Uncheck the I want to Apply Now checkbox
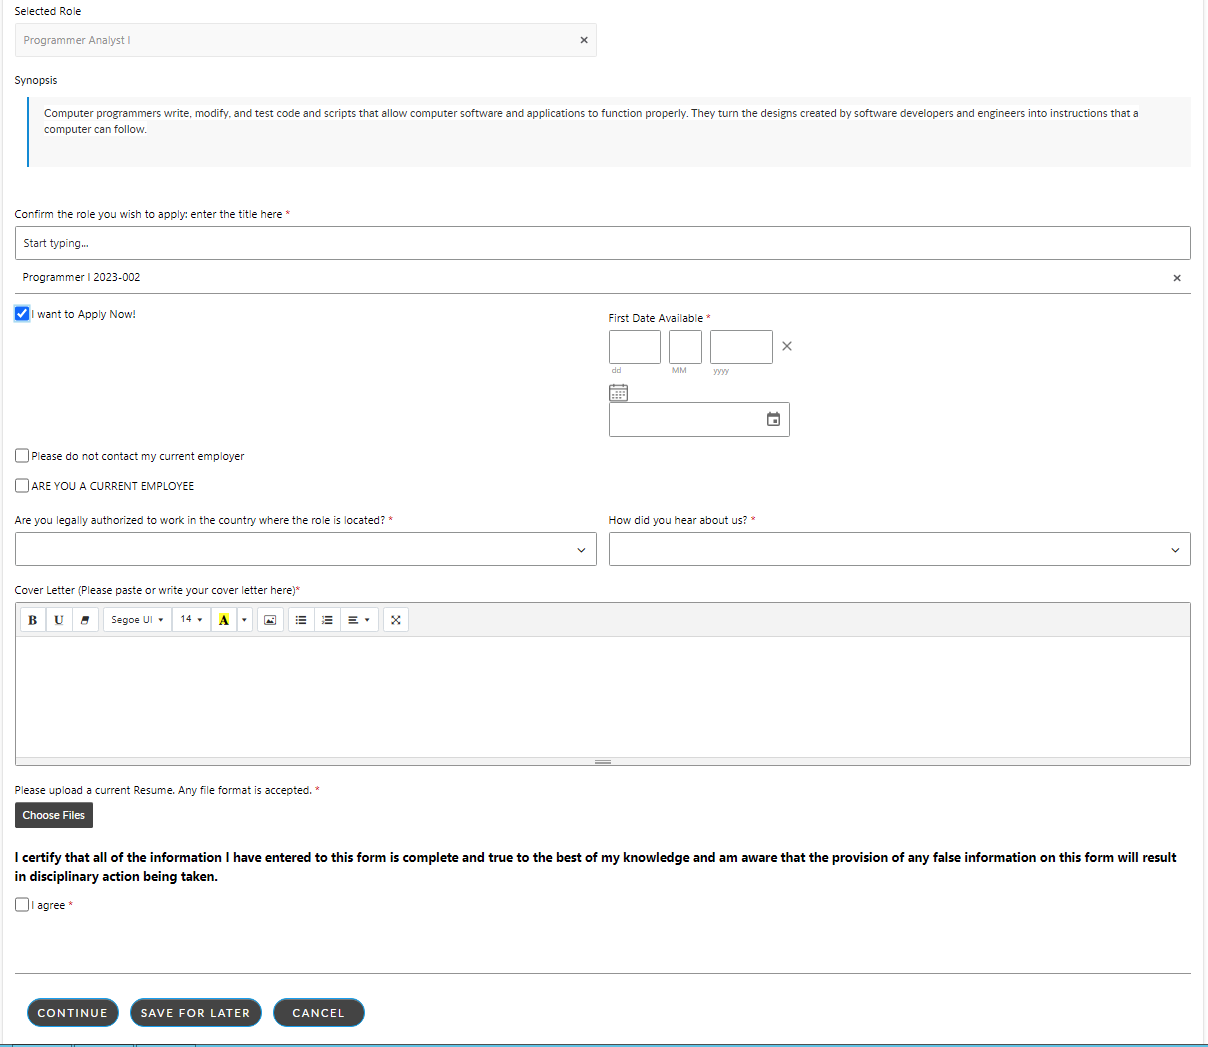The width and height of the screenshot is (1208, 1047). point(22,314)
